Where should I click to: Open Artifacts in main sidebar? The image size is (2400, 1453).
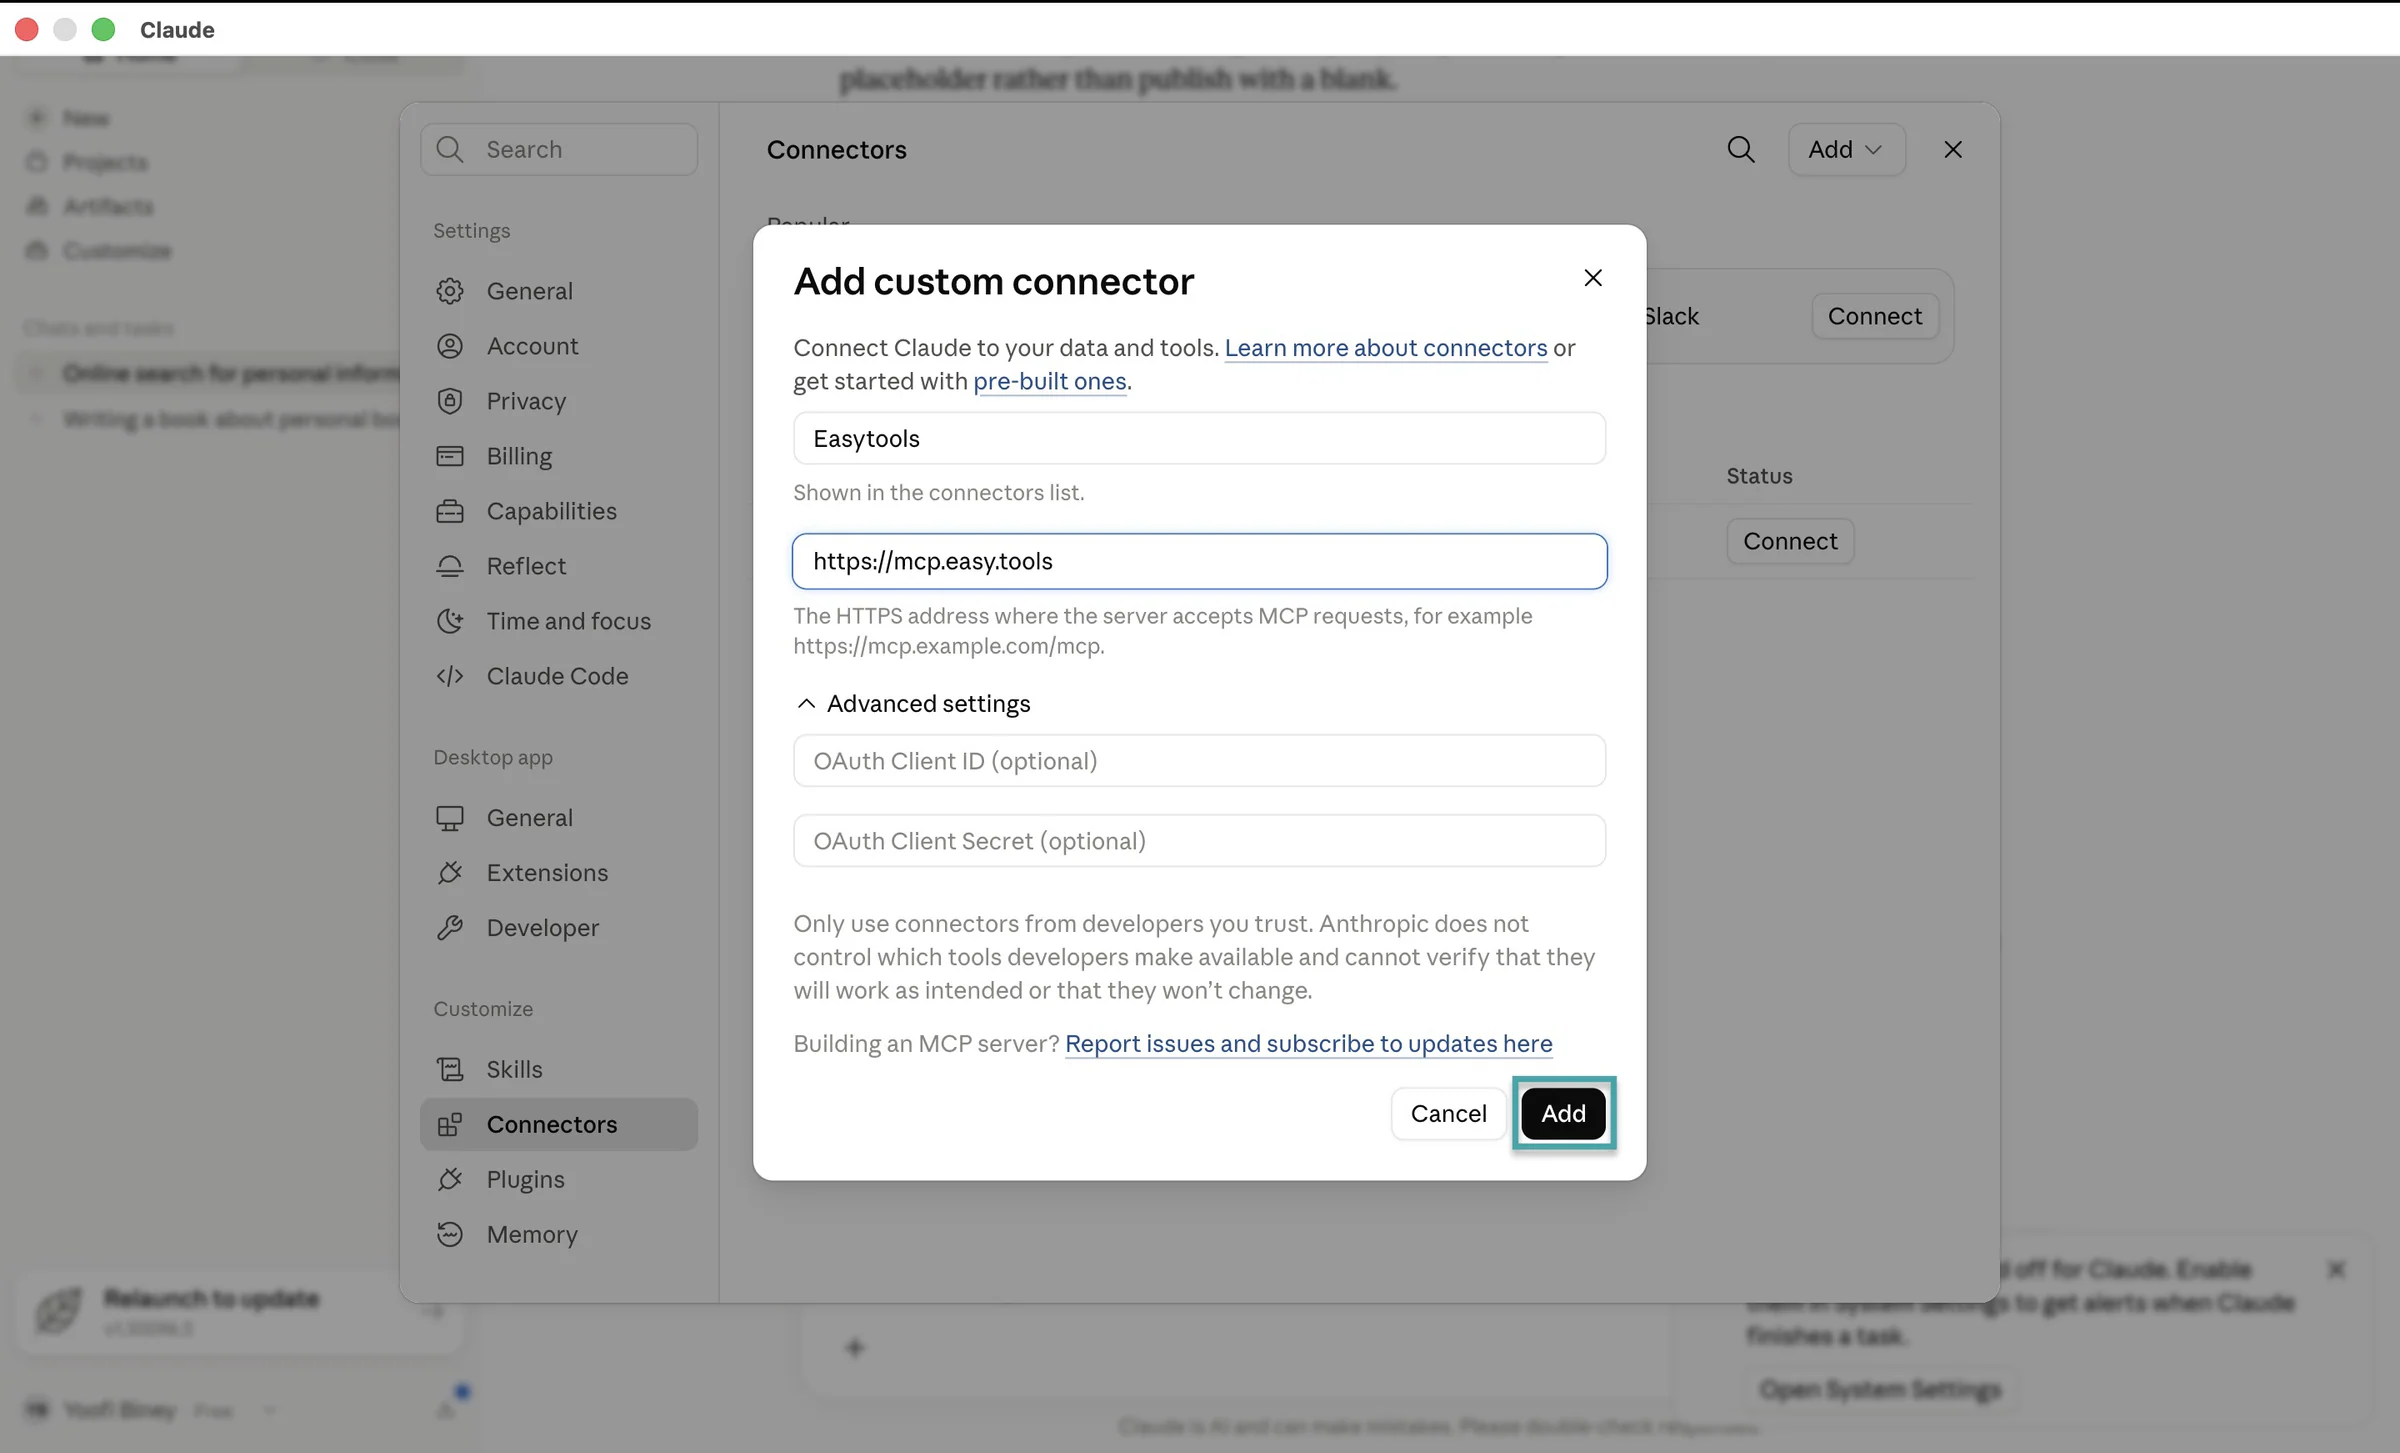point(108,206)
